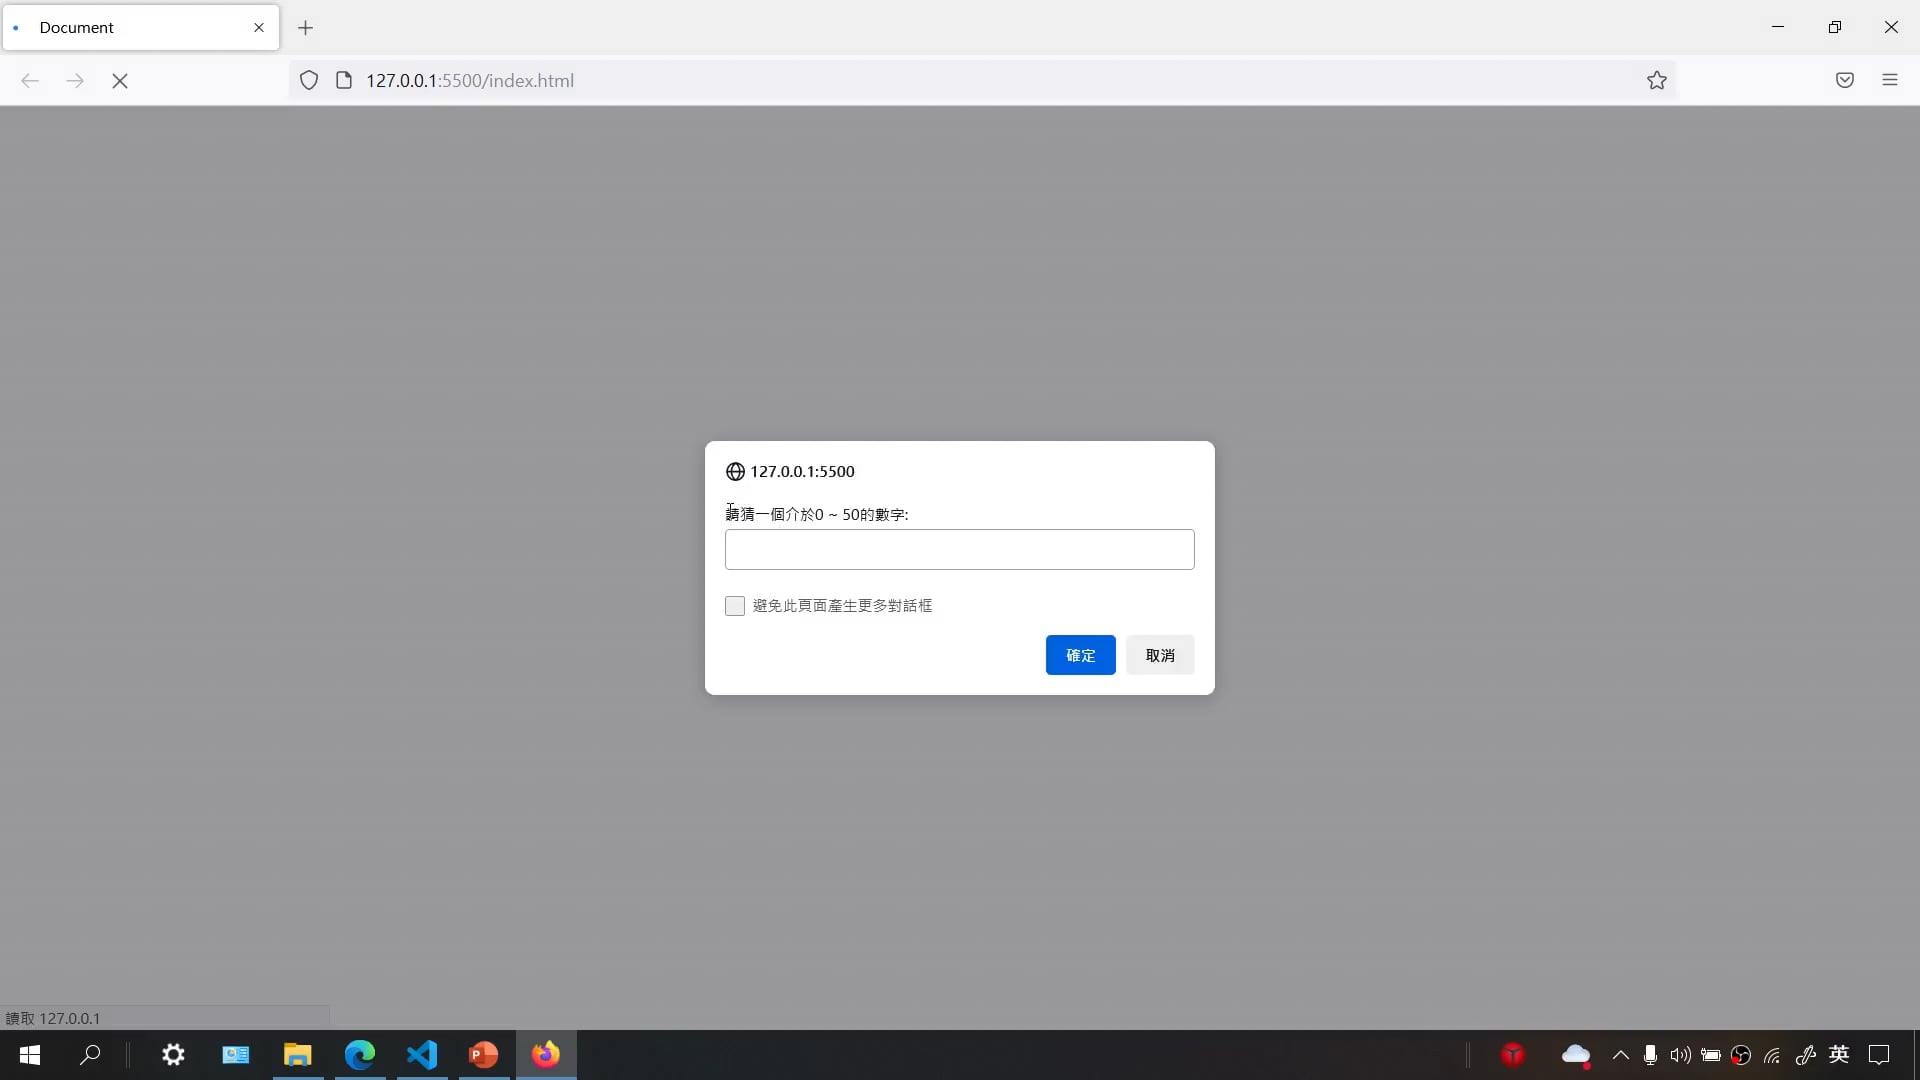The image size is (1920, 1080).
Task: Bookmark this page using the star icon
Action: click(1656, 80)
